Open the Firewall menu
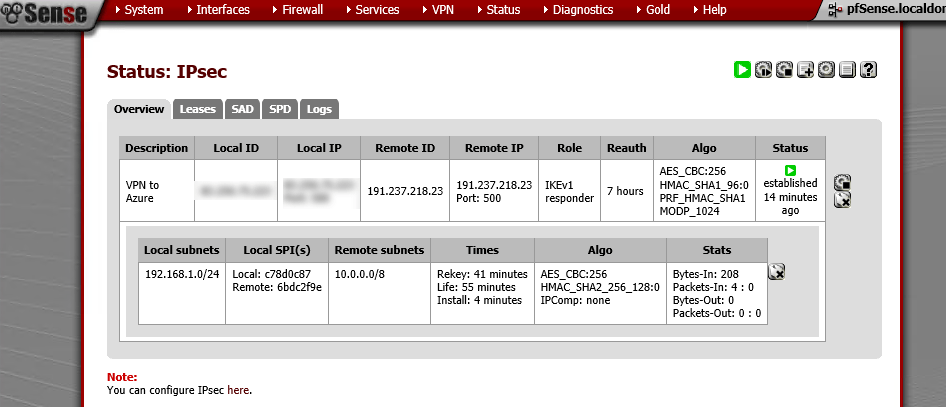This screenshot has height=407, width=946. [x=298, y=10]
